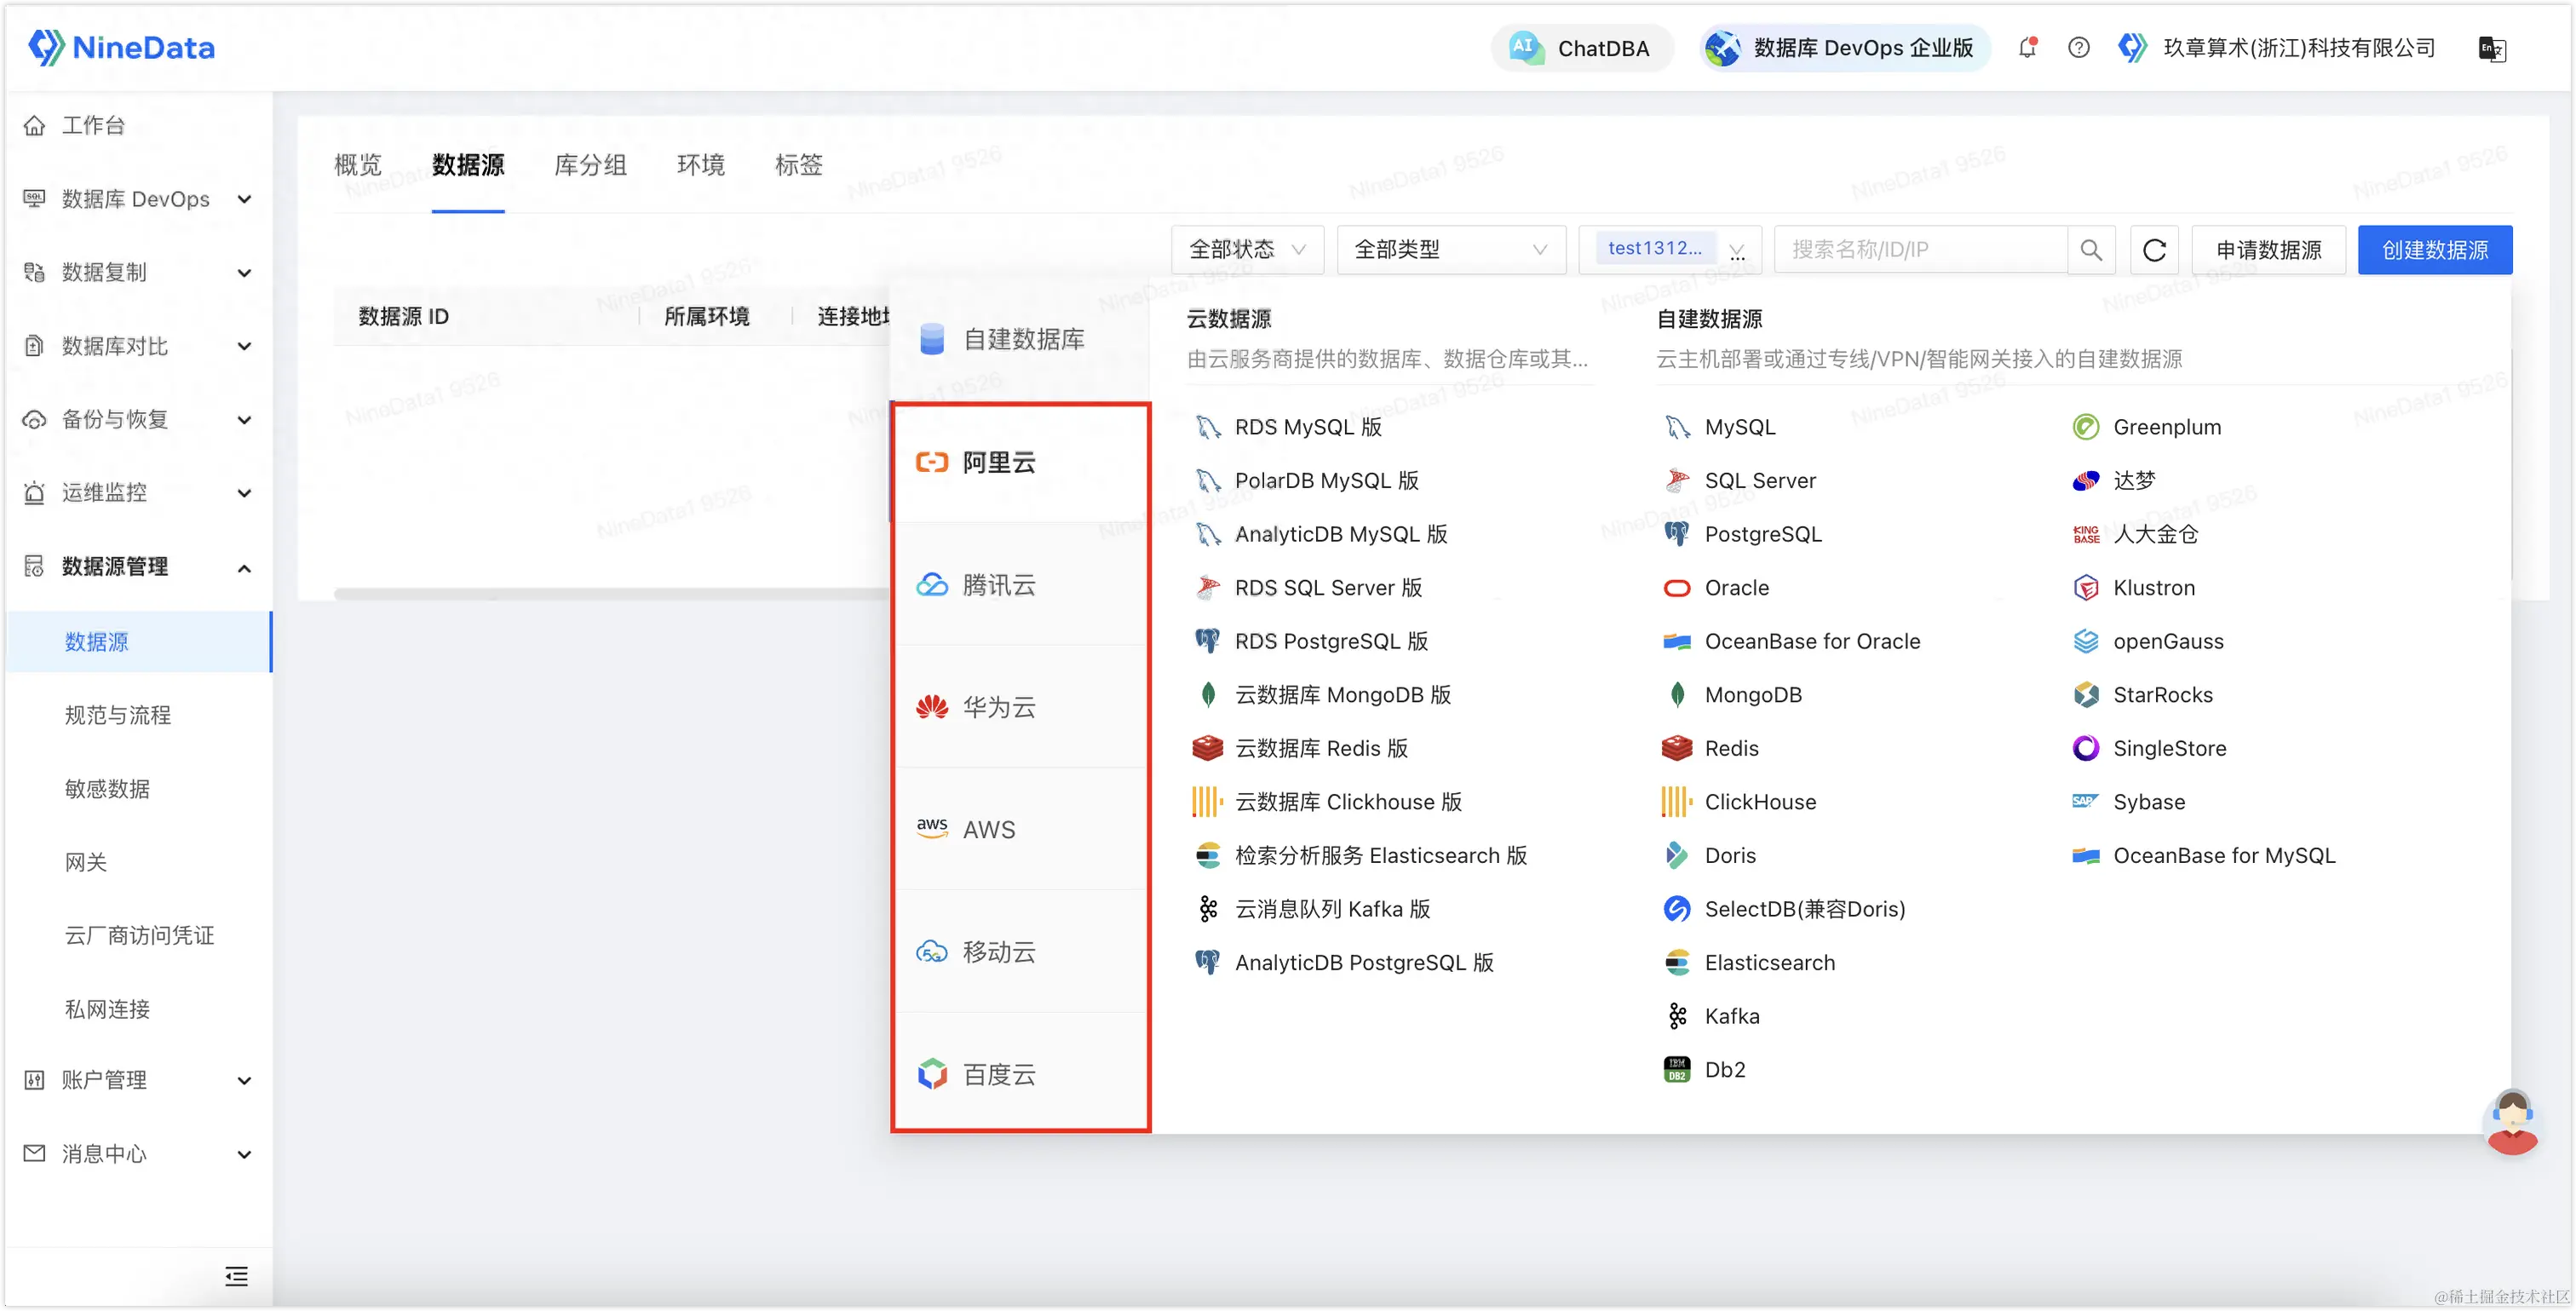Image resolution: width=2576 pixels, height=1311 pixels.
Task: Click the NineData logo
Action: tap(122, 47)
